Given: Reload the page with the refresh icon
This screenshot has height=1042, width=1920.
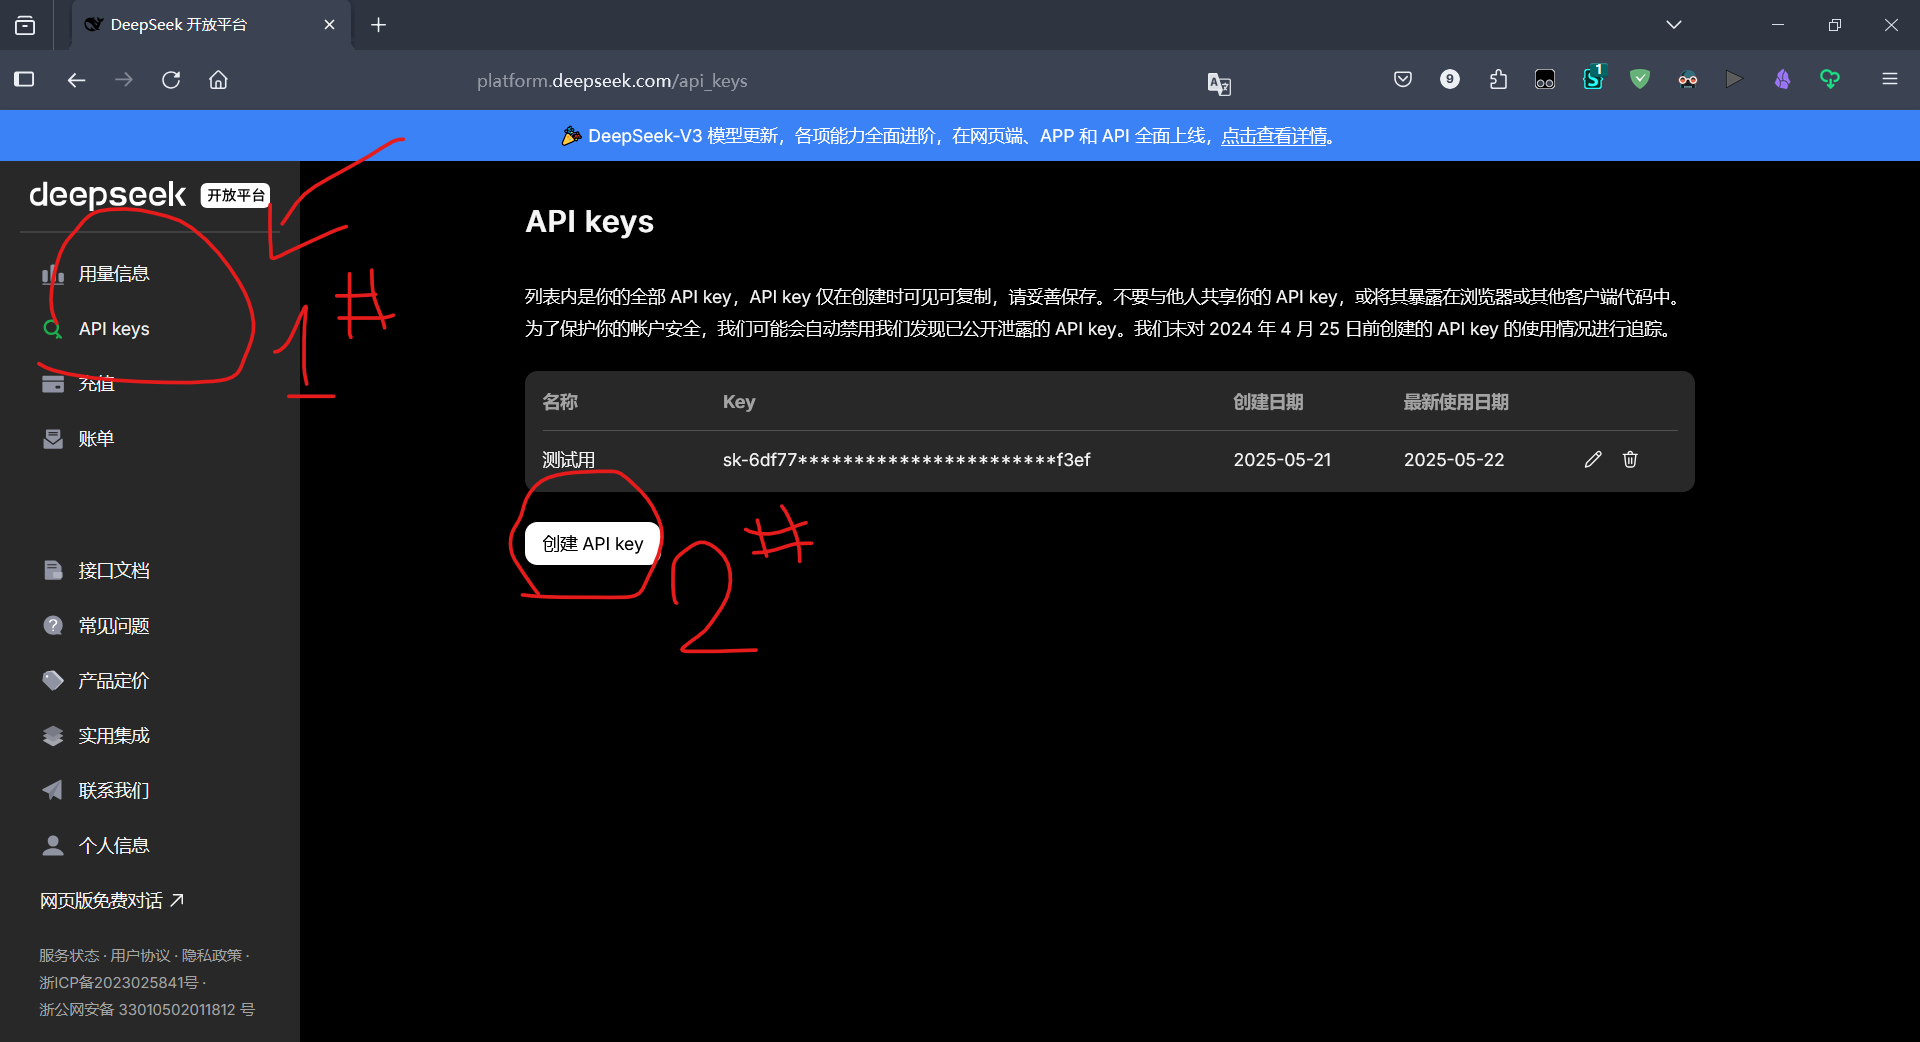Looking at the screenshot, I should pyautogui.click(x=171, y=80).
